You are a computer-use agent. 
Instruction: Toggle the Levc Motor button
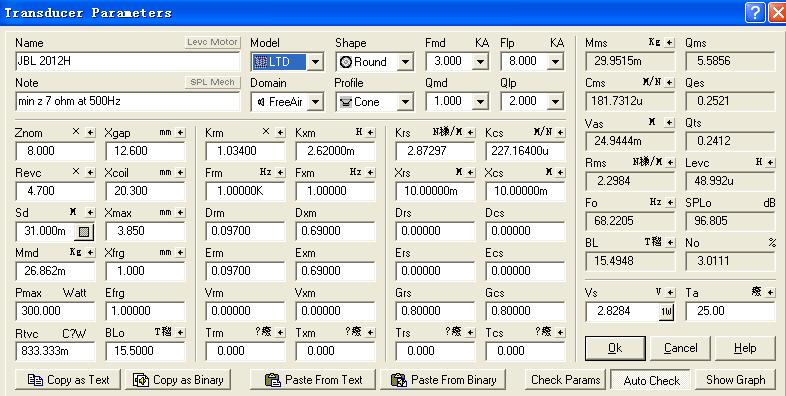click(x=213, y=42)
